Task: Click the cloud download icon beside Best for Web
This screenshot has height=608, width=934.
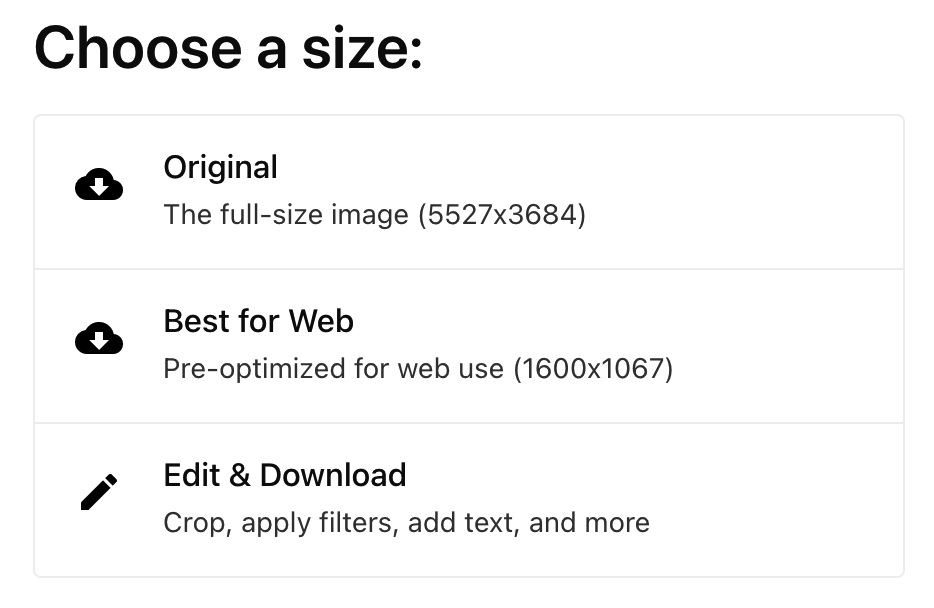Action: (99, 339)
